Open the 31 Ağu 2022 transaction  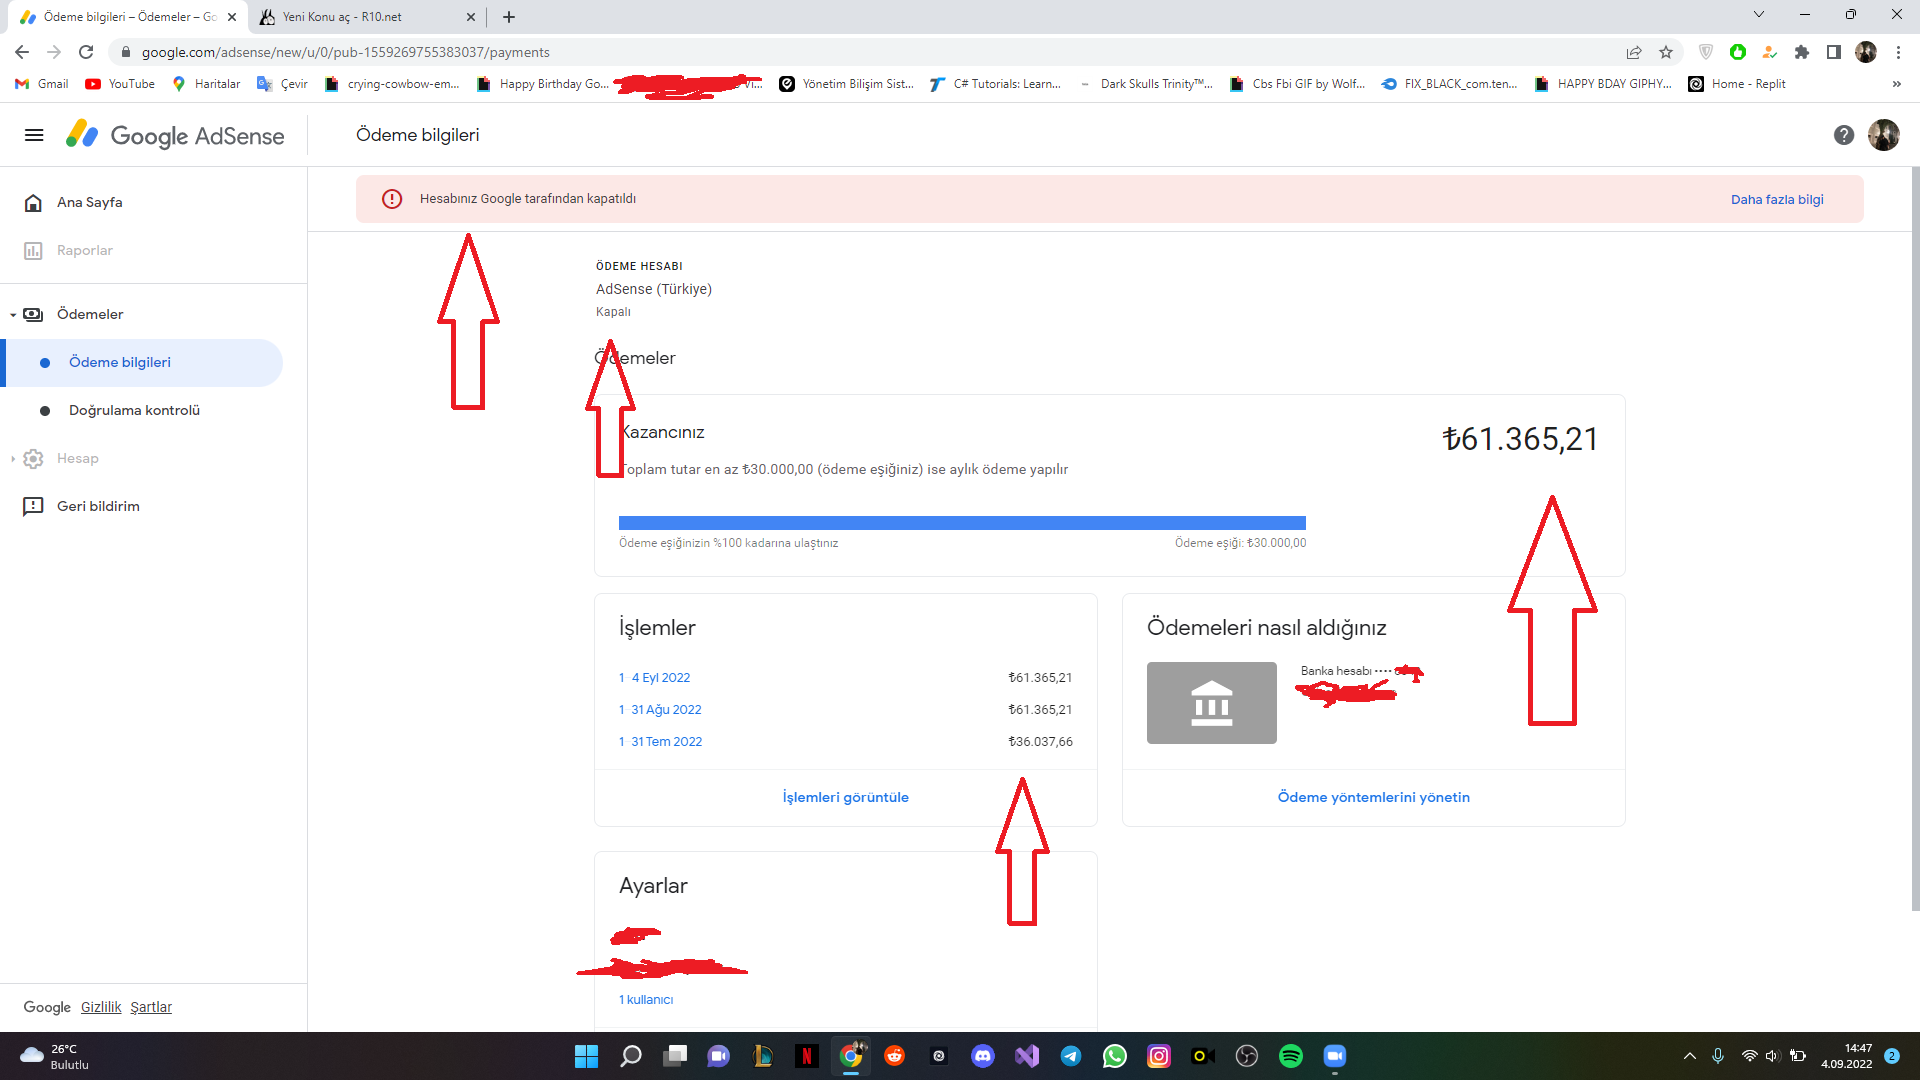coord(660,710)
